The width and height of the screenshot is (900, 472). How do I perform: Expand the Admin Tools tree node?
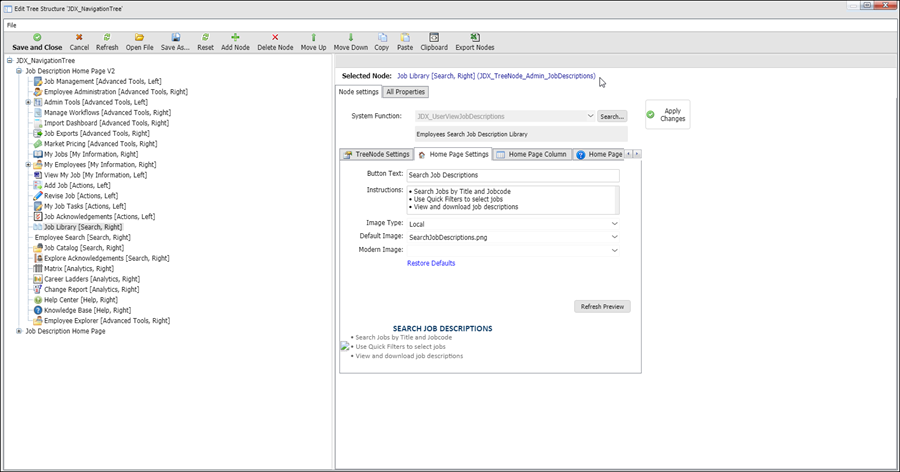click(28, 102)
